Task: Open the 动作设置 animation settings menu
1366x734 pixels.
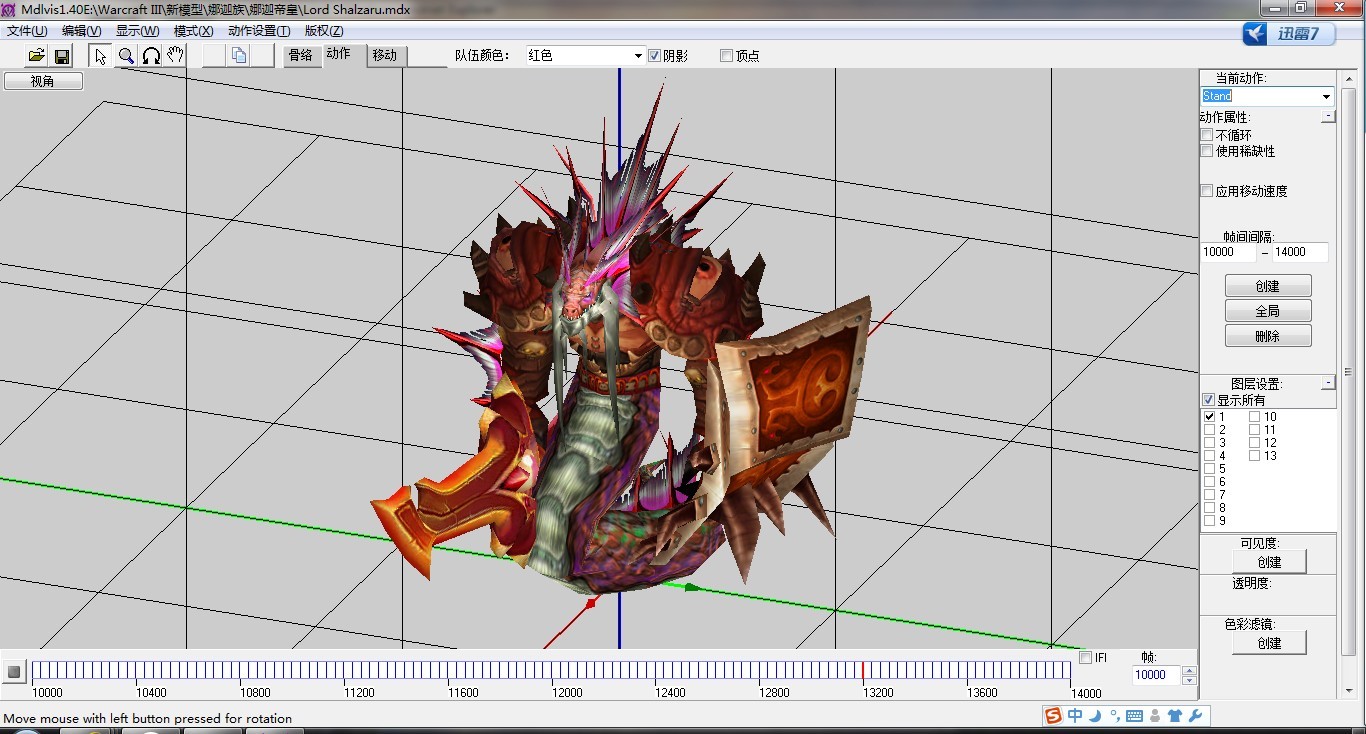Action: click(259, 31)
